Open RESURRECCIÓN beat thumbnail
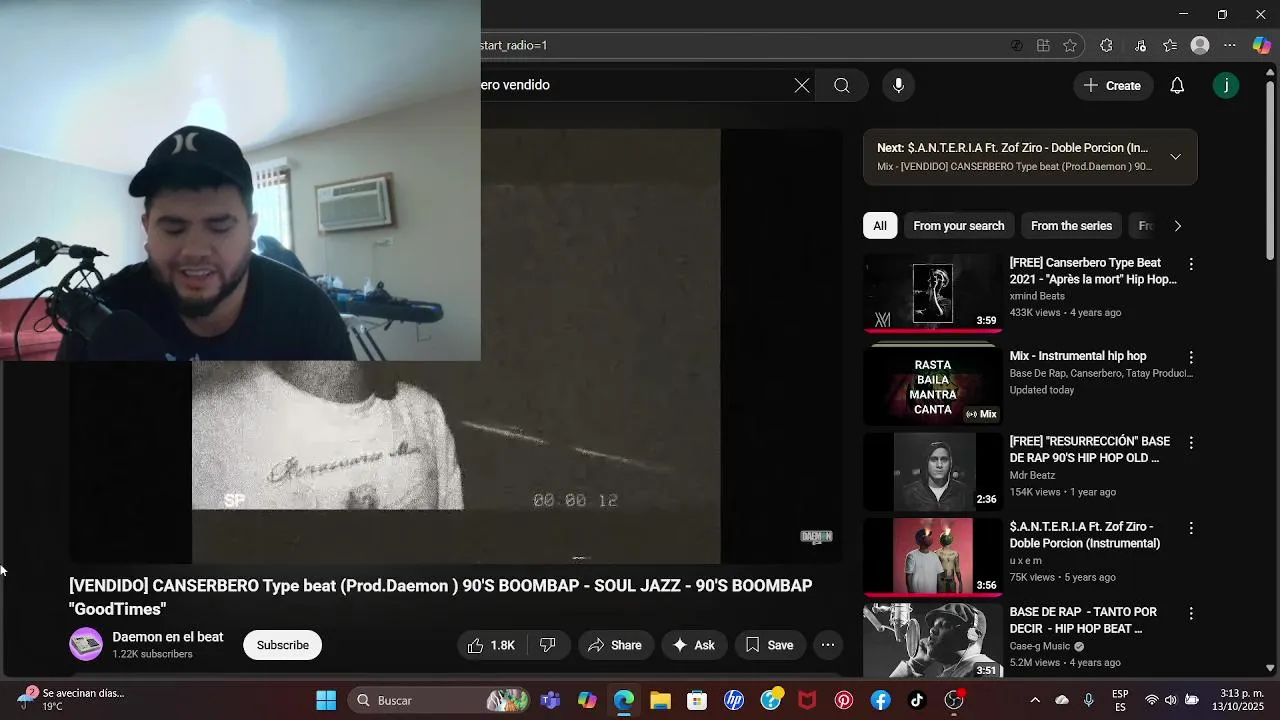 (x=933, y=471)
